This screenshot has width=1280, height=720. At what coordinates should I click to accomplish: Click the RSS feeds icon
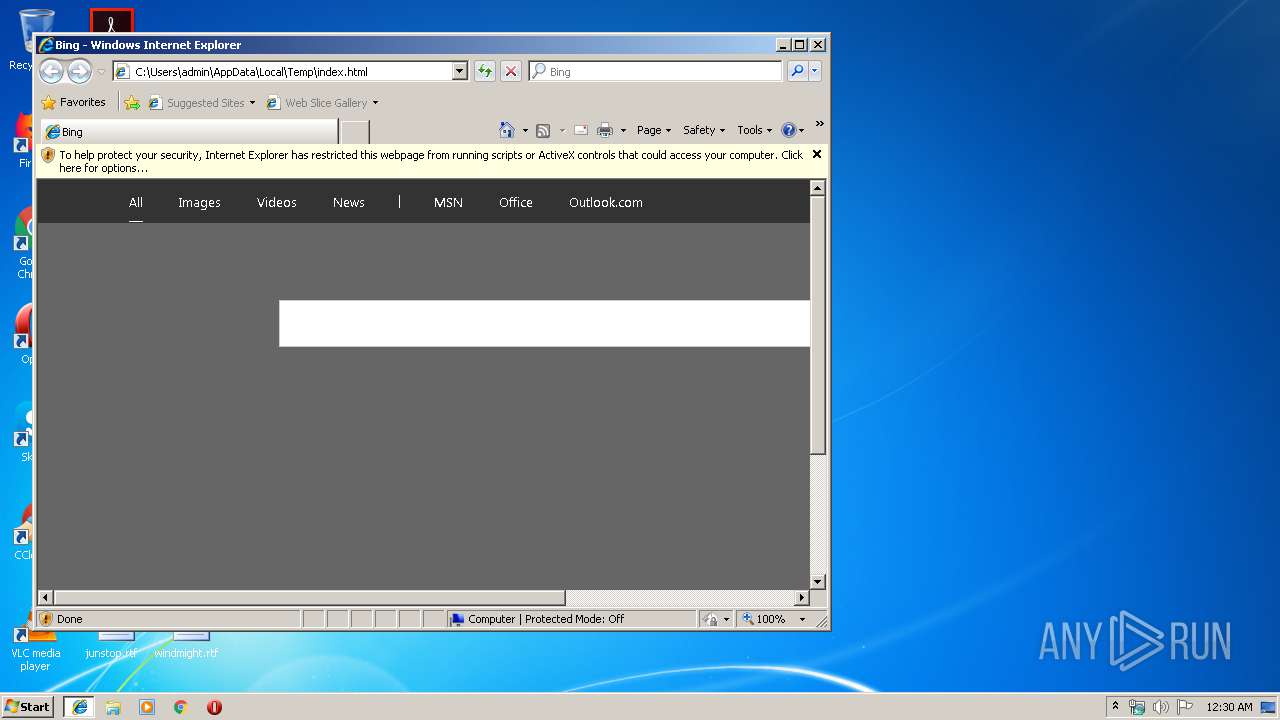[543, 130]
